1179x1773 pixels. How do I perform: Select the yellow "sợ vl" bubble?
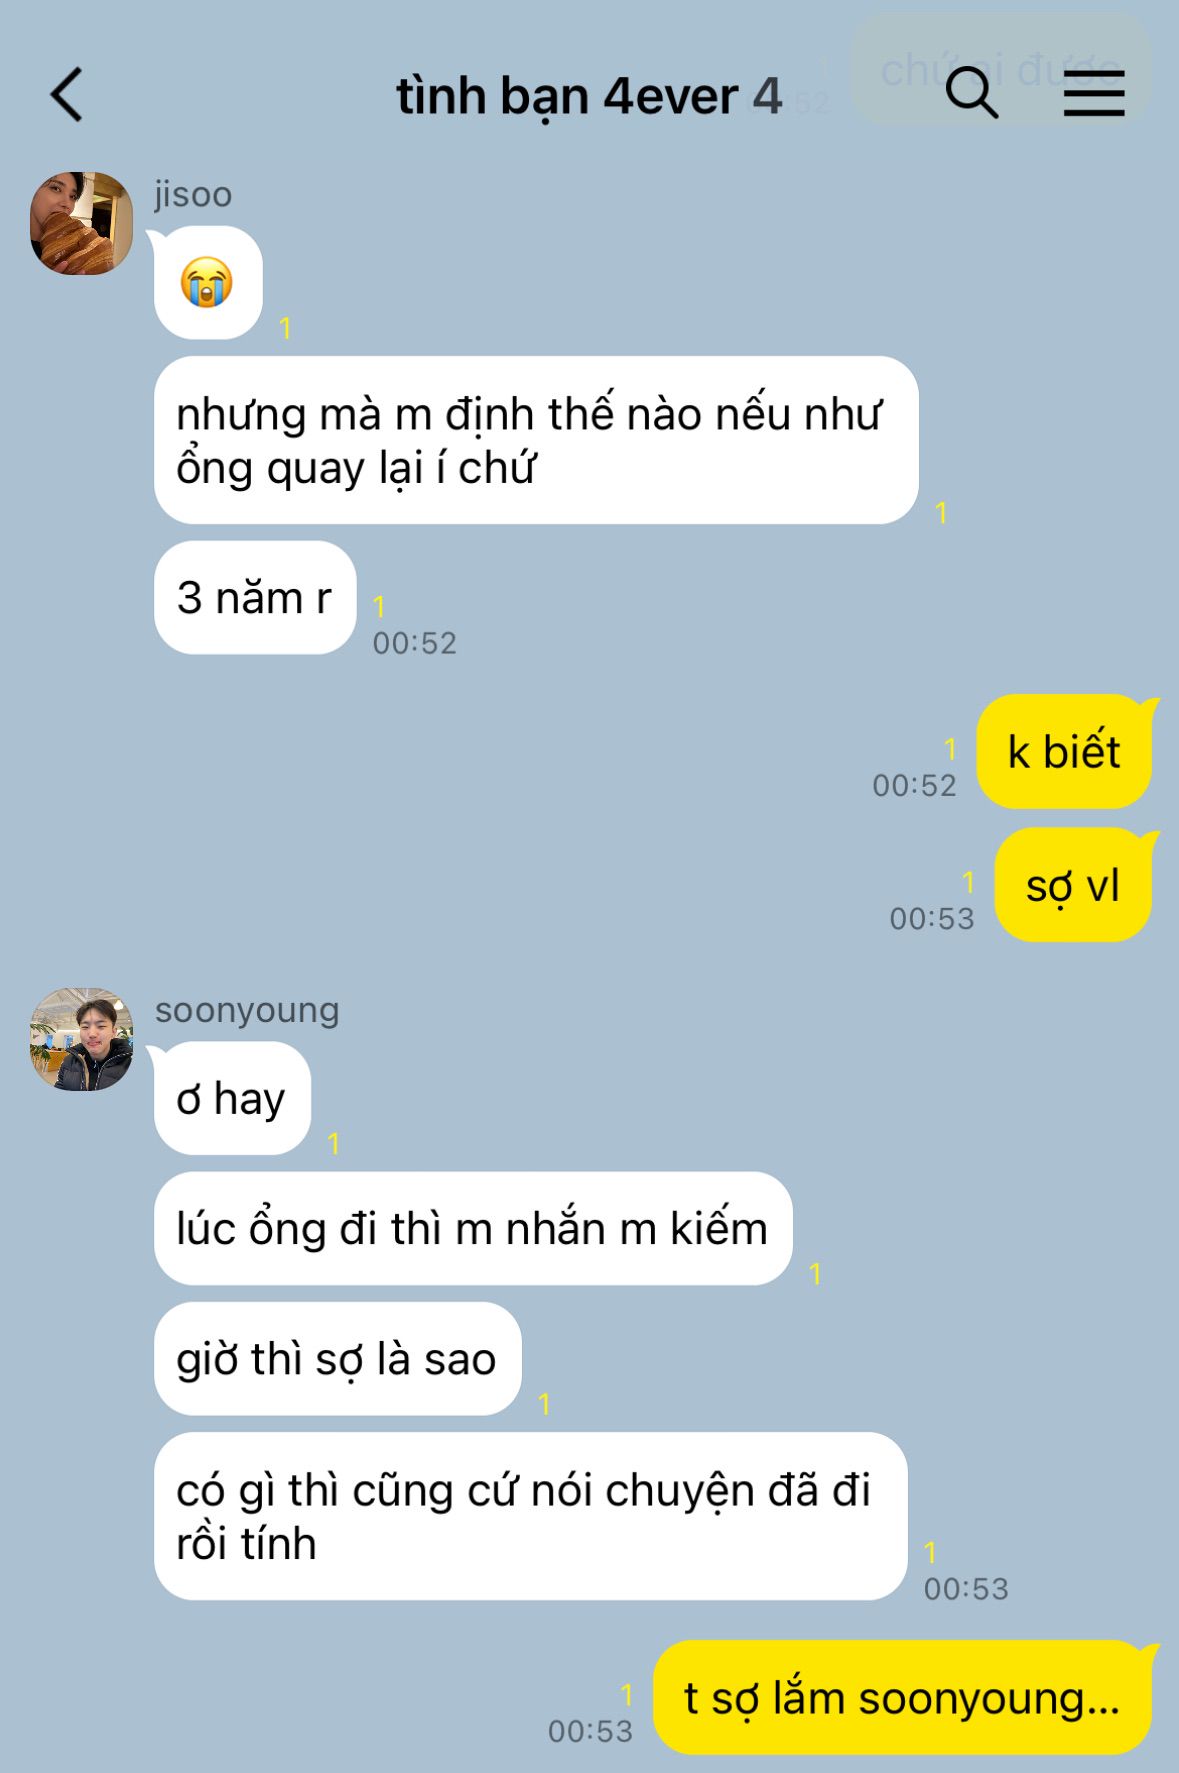(1073, 885)
